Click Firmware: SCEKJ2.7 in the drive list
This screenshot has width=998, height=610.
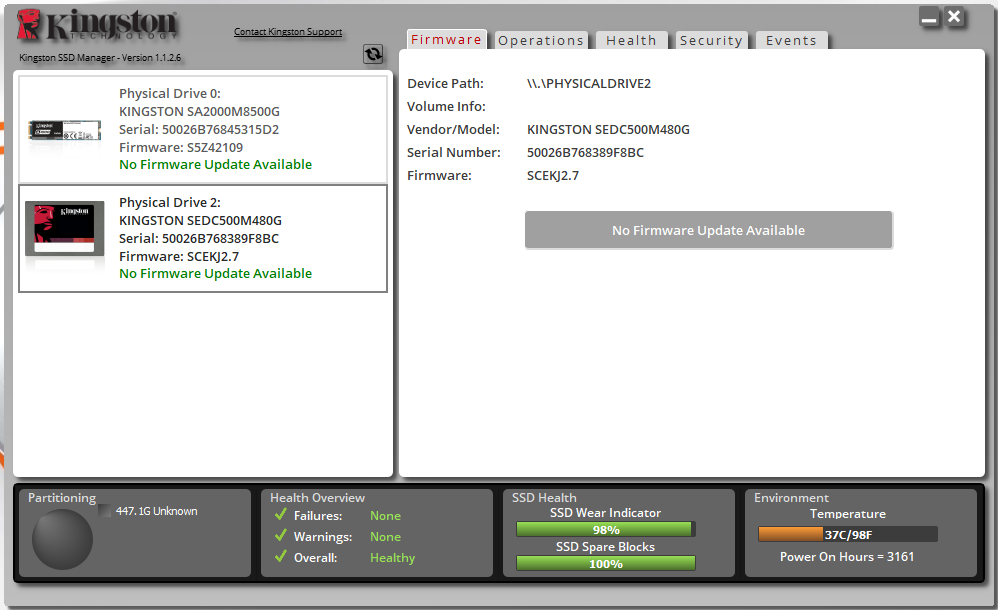click(x=179, y=257)
